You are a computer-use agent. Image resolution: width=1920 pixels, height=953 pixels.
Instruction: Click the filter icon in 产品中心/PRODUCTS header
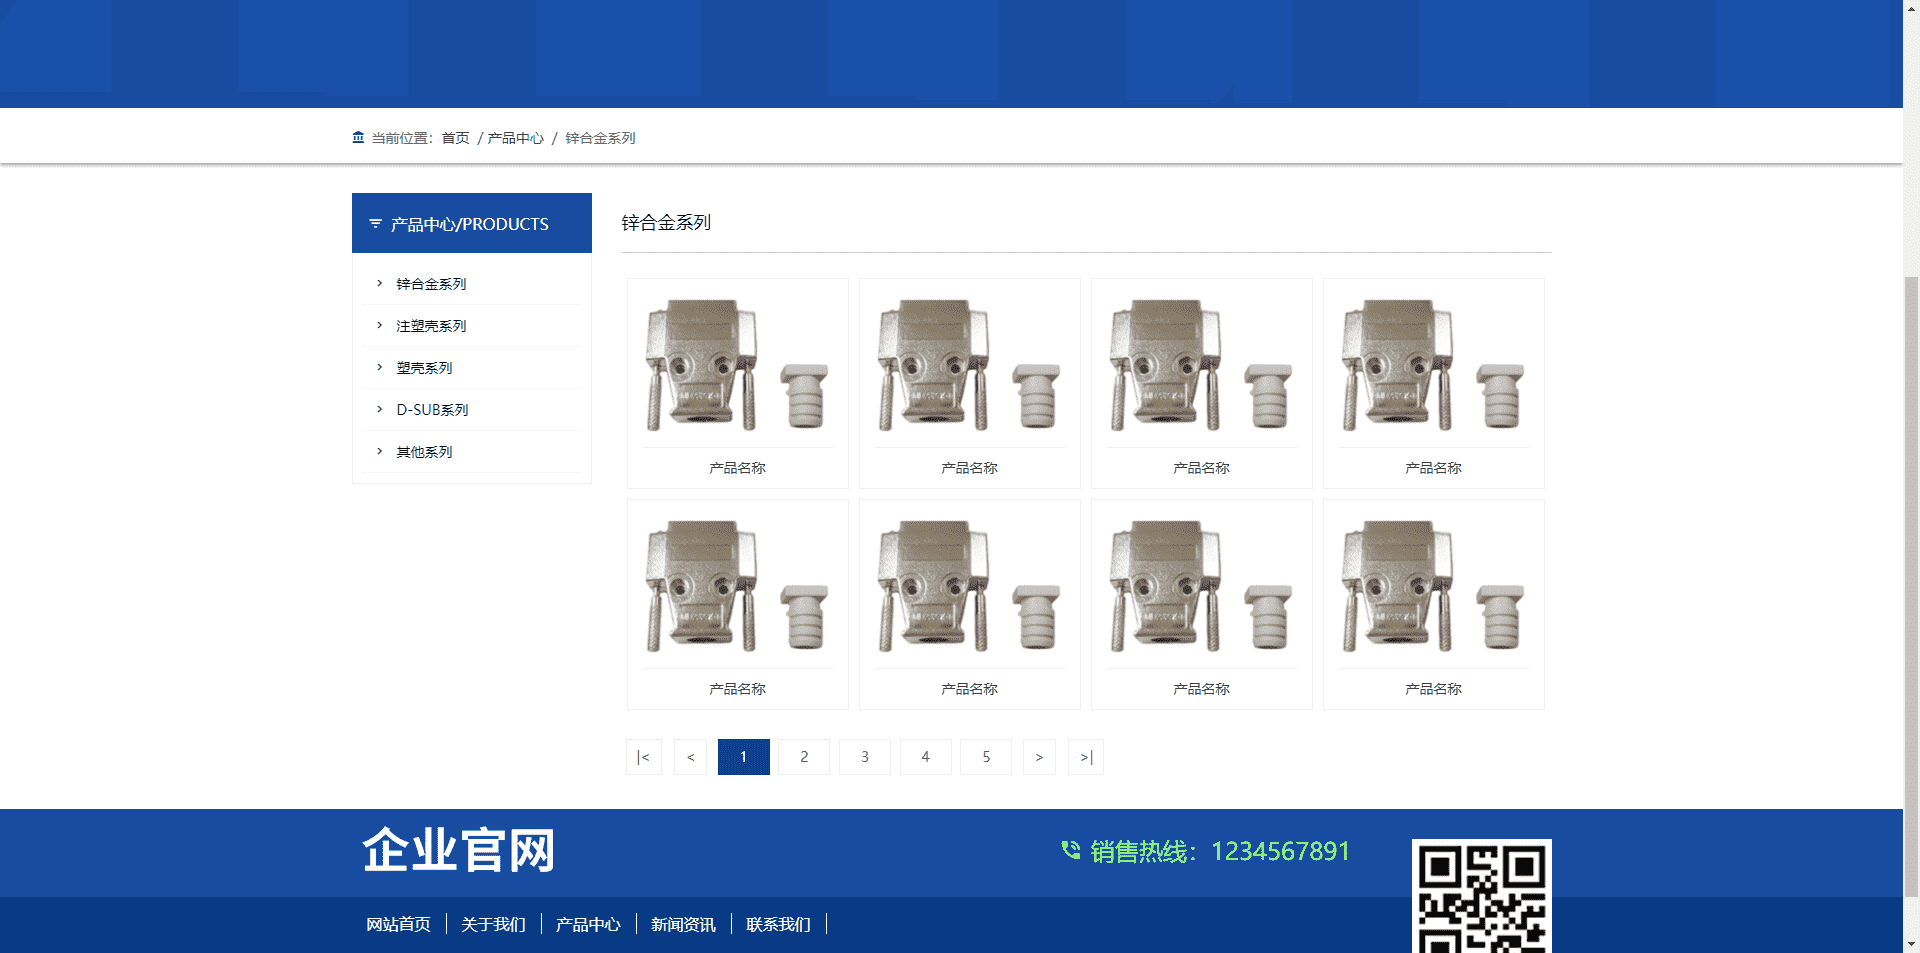[375, 224]
